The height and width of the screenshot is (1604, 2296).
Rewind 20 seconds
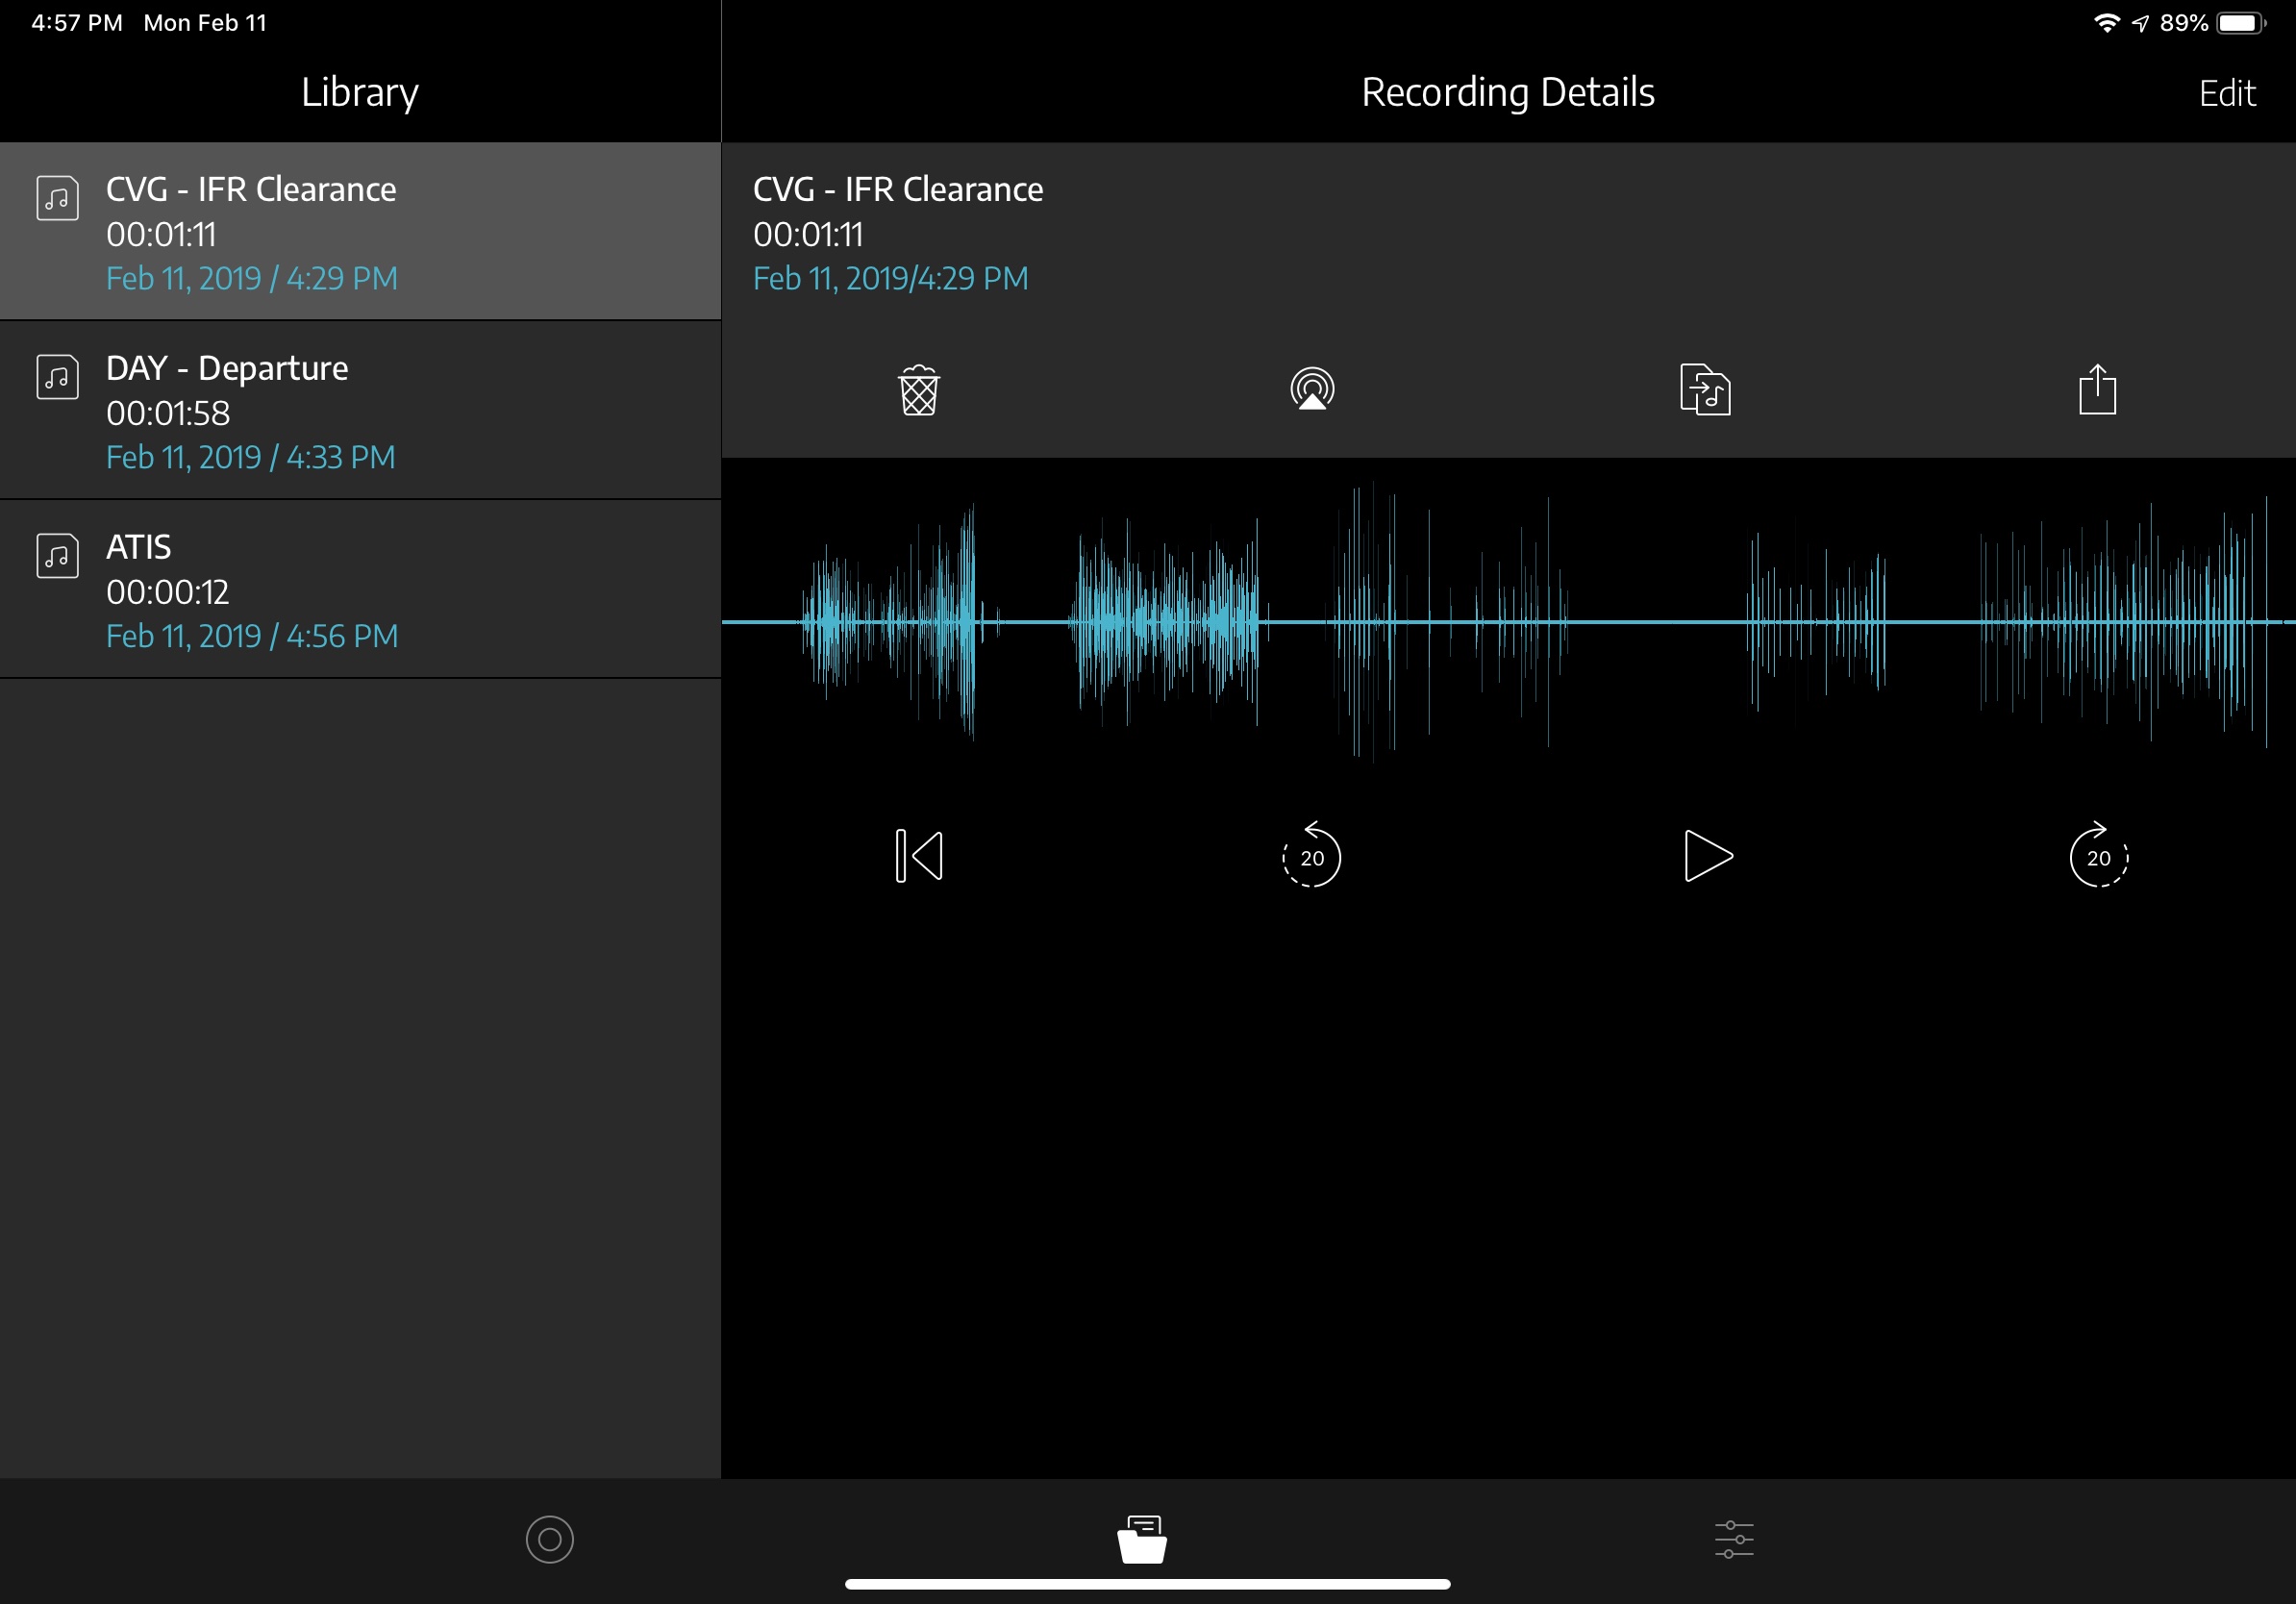[1311, 856]
